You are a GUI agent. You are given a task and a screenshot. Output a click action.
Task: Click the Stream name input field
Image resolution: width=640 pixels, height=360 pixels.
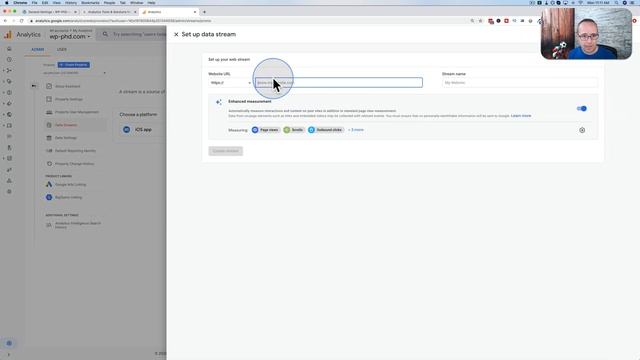pyautogui.click(x=520, y=83)
